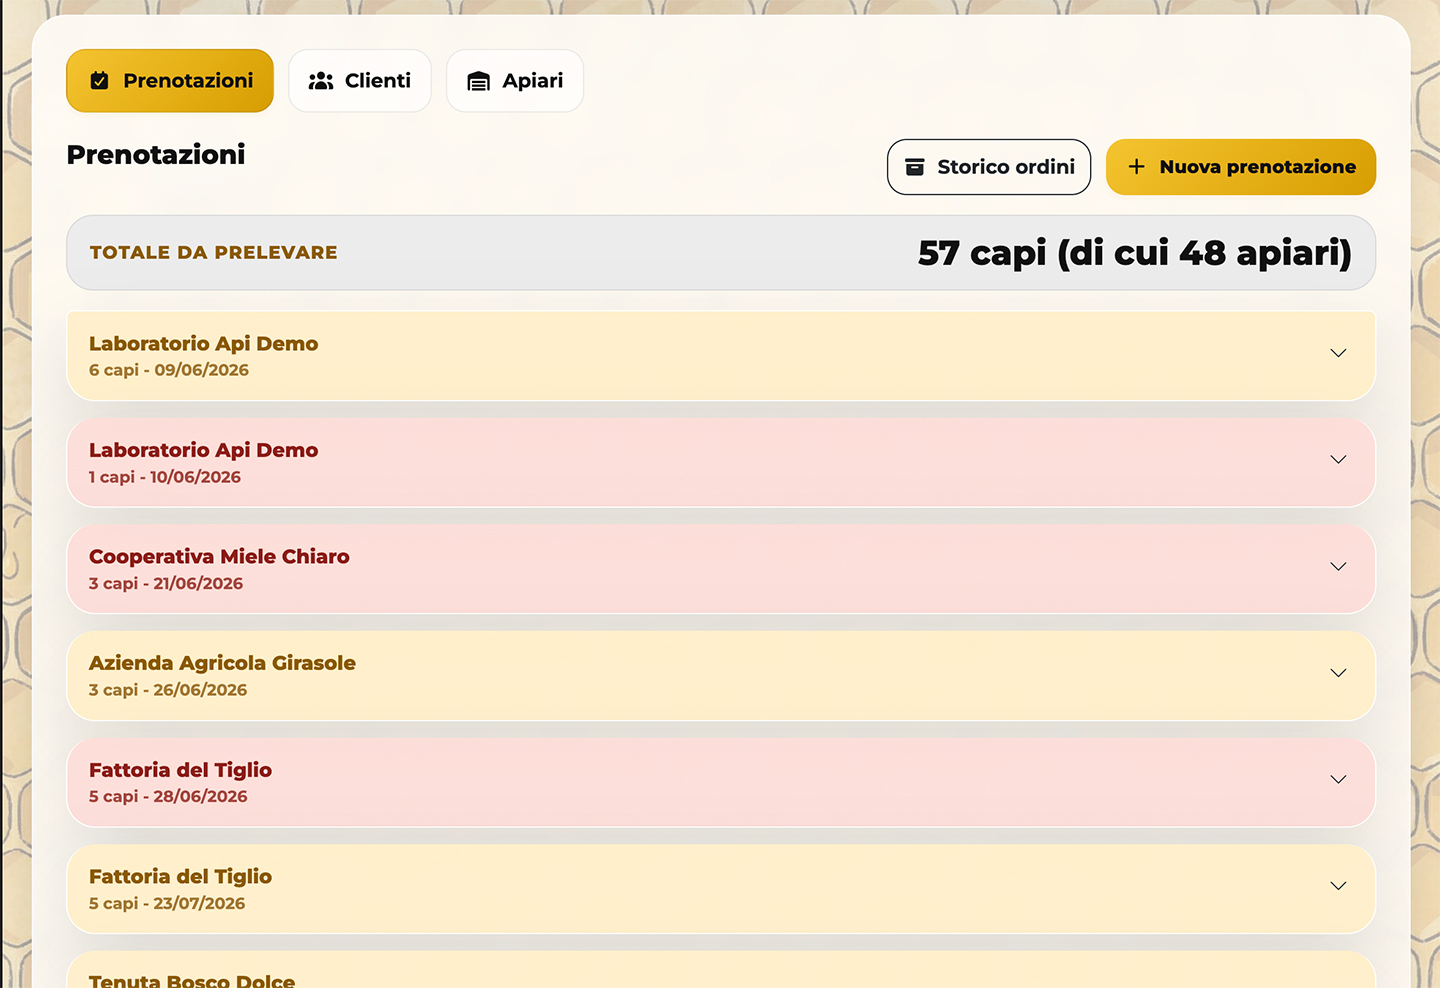Image resolution: width=1440 pixels, height=988 pixels.
Task: Open Storico ordini
Action: coord(989,167)
